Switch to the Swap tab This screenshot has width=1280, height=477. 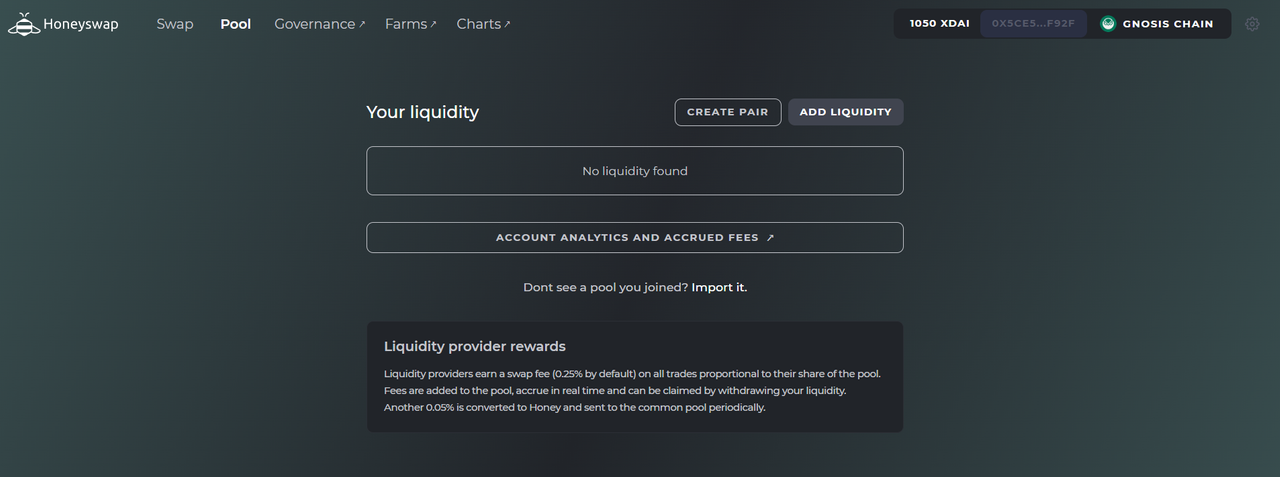(175, 24)
